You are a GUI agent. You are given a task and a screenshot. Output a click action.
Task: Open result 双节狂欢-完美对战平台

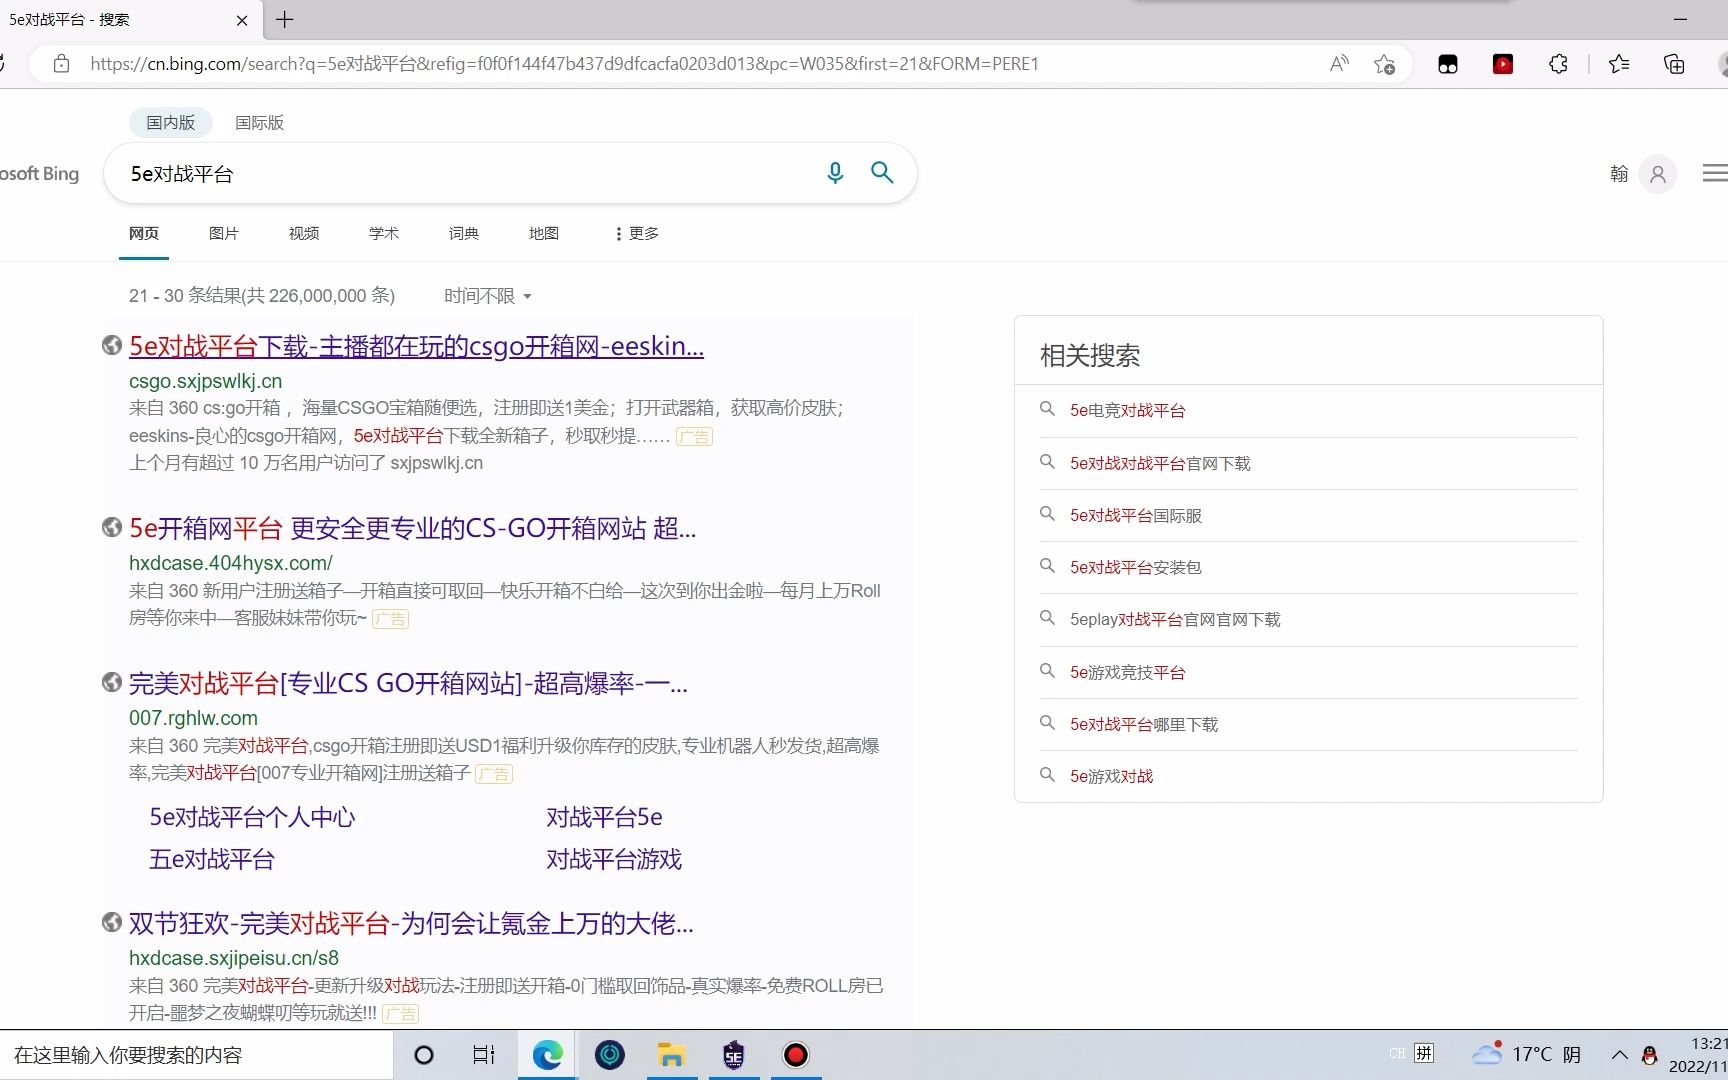coord(411,923)
